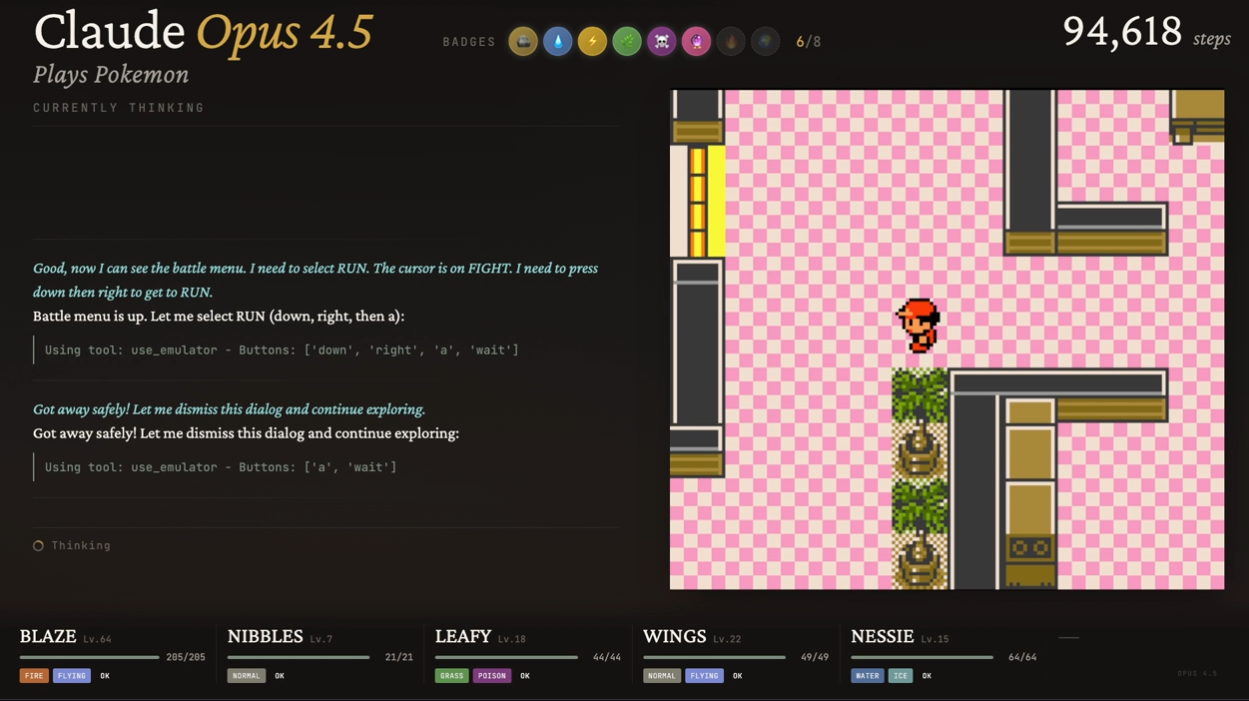Click LEAFY's 44/44 HP value

tap(607, 657)
